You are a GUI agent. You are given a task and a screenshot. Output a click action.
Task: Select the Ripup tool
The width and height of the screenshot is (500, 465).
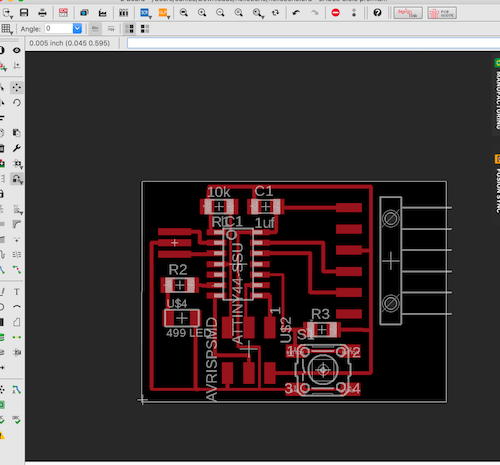click(16, 269)
